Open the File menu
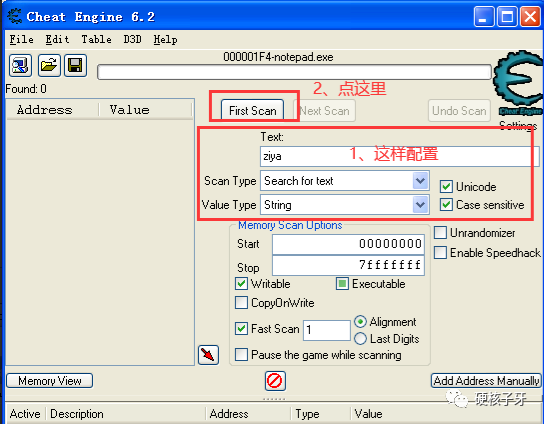The image size is (544, 424). tap(22, 39)
